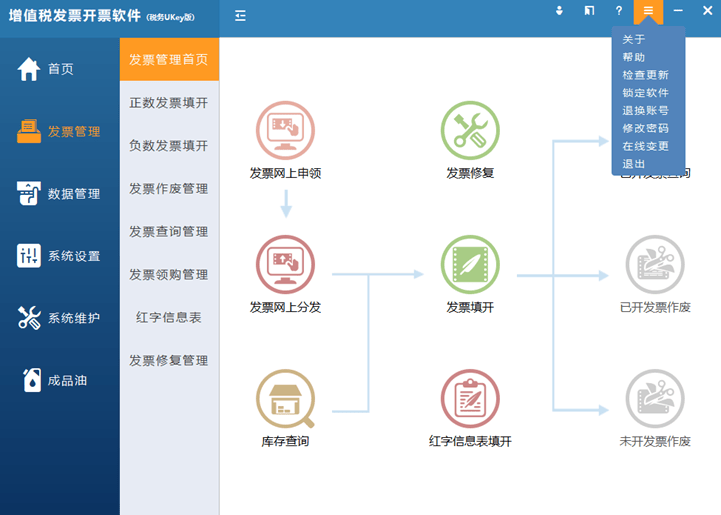Click the 库存查询 icon

tap(285, 398)
